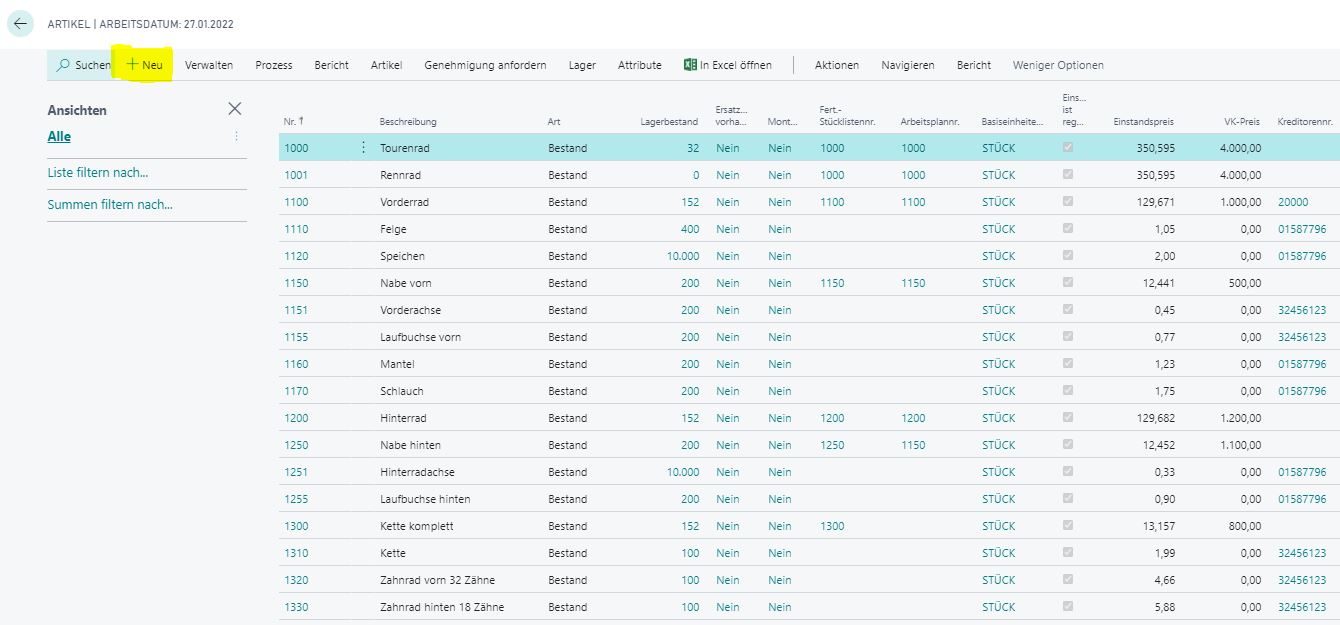
Task: Click the back arrow icon
Action: [21, 24]
